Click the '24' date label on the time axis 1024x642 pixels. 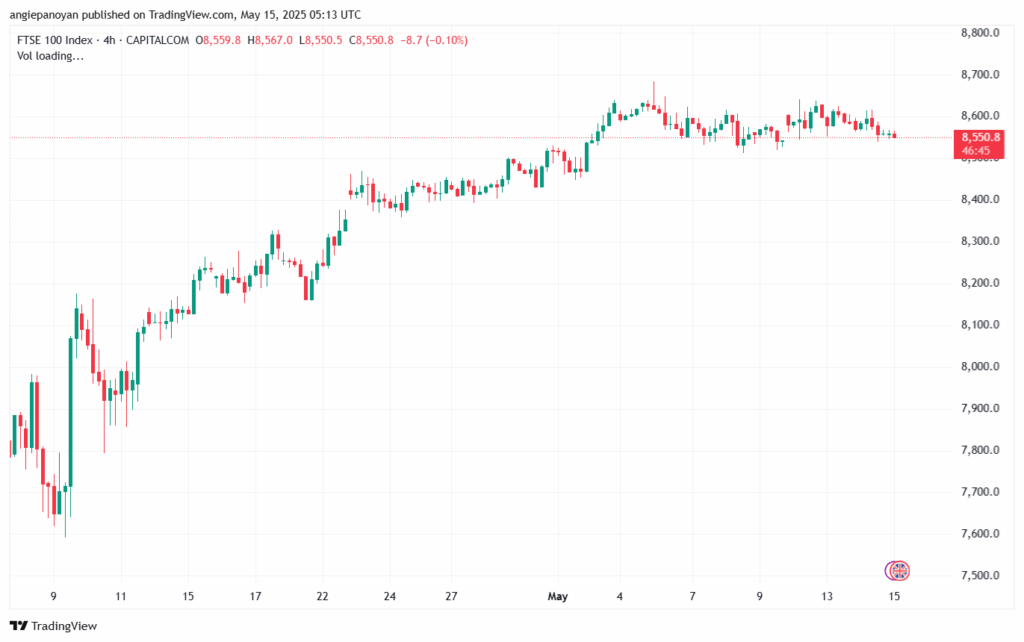(x=390, y=596)
